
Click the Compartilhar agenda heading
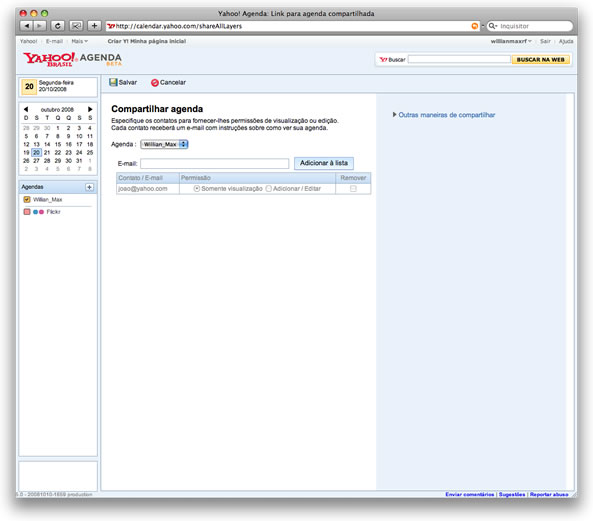click(x=157, y=109)
